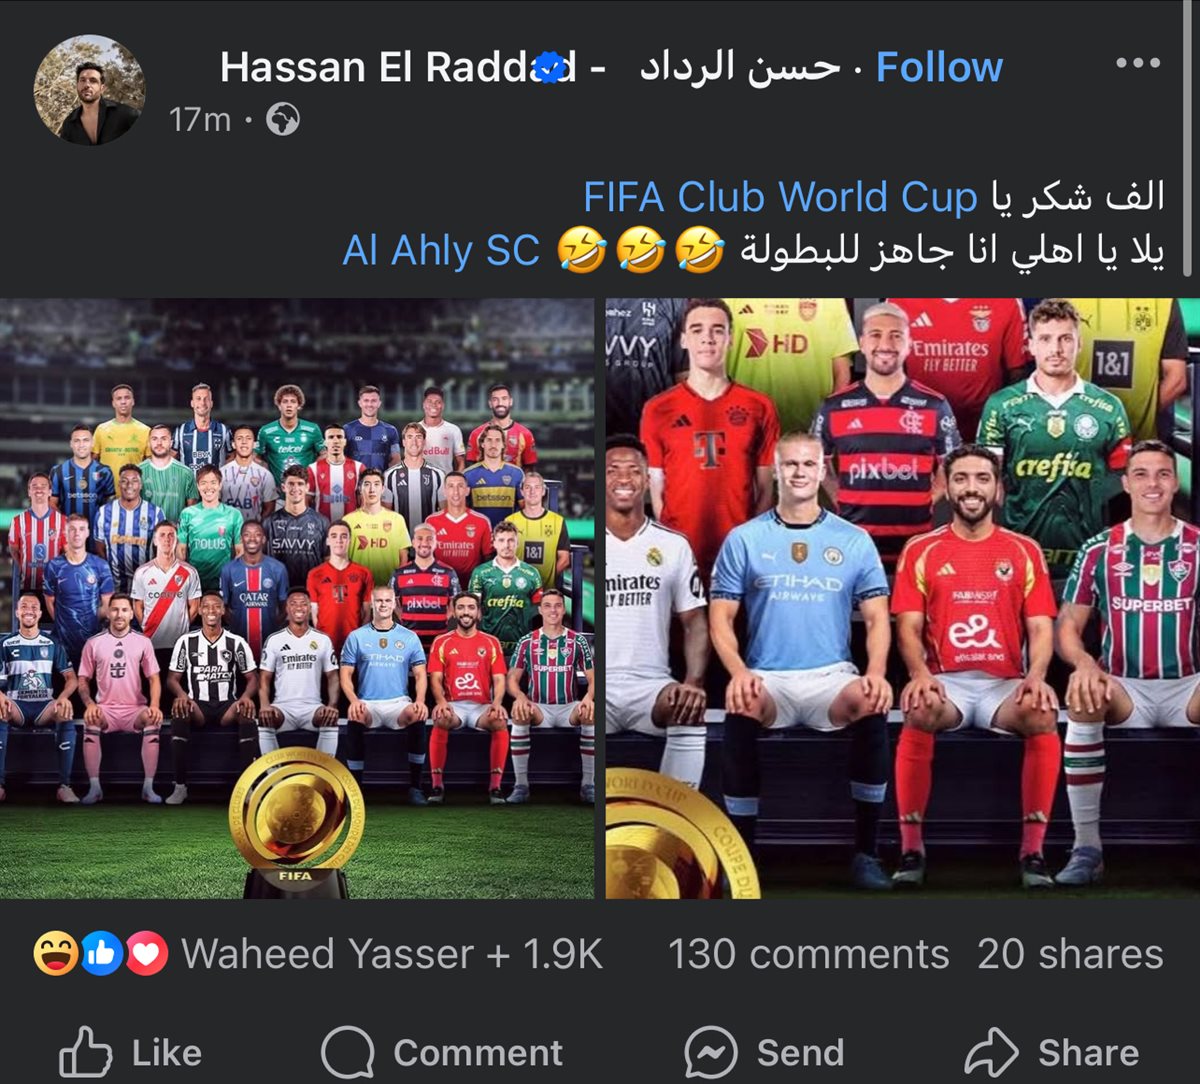Screen dimensions: 1200x1084
Task: Open Hassan El Raddad's profile picture
Action: (x=89, y=90)
